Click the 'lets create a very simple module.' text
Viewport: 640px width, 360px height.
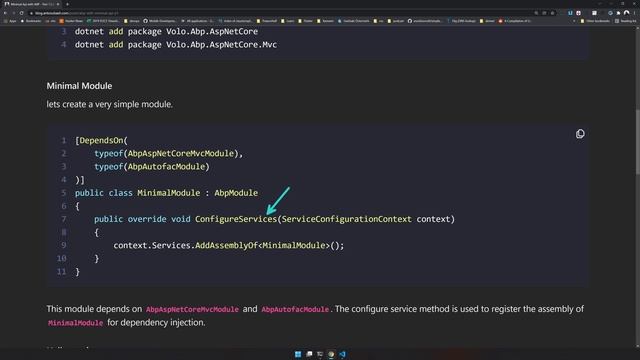[x=109, y=104]
